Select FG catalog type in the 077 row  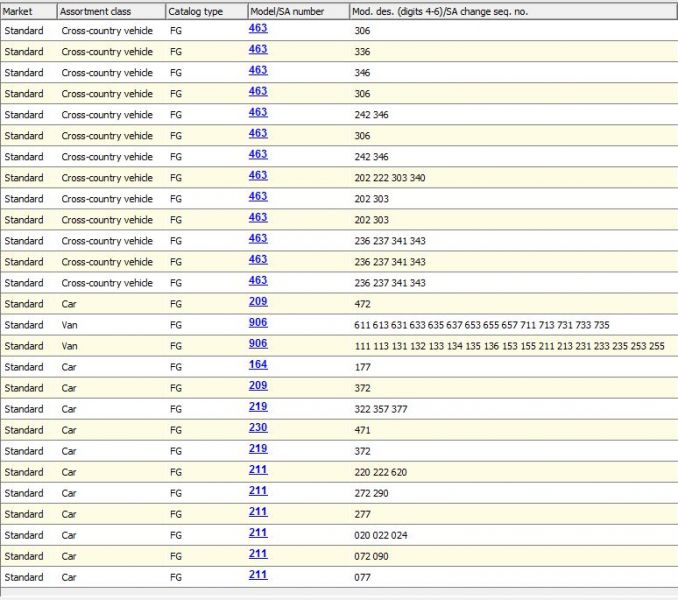176,578
